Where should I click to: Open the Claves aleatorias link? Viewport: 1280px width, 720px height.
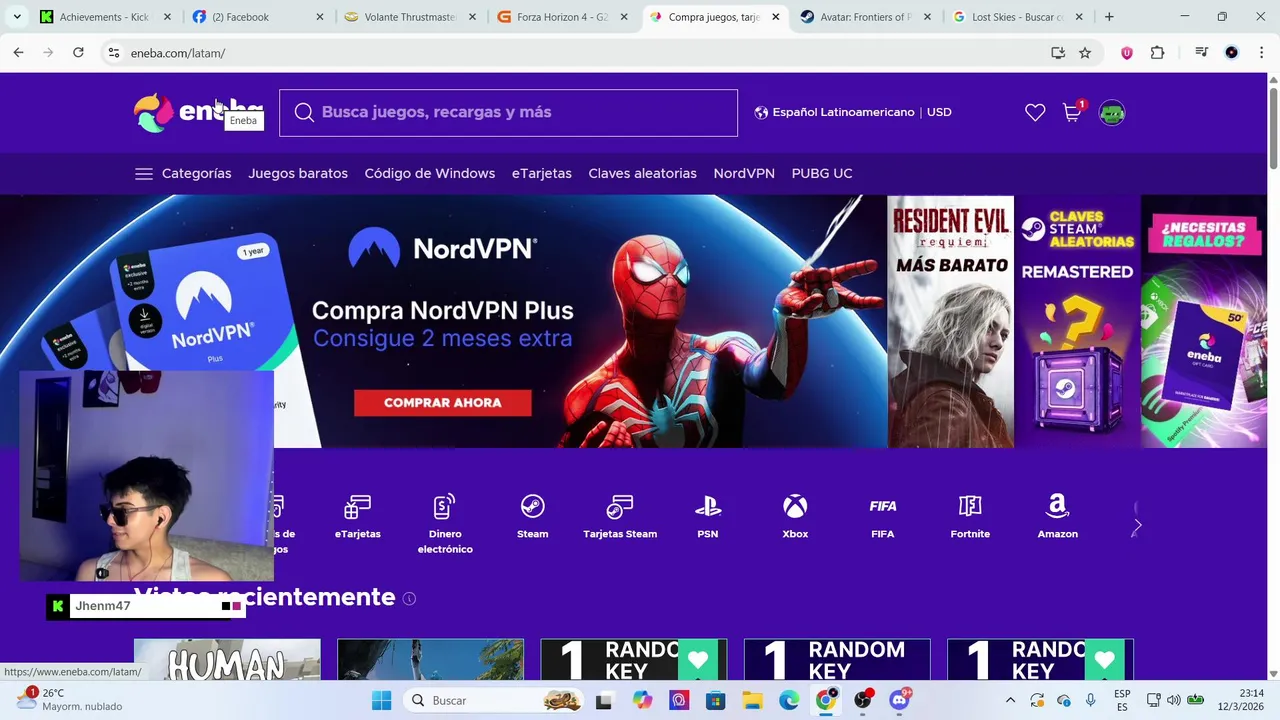642,173
